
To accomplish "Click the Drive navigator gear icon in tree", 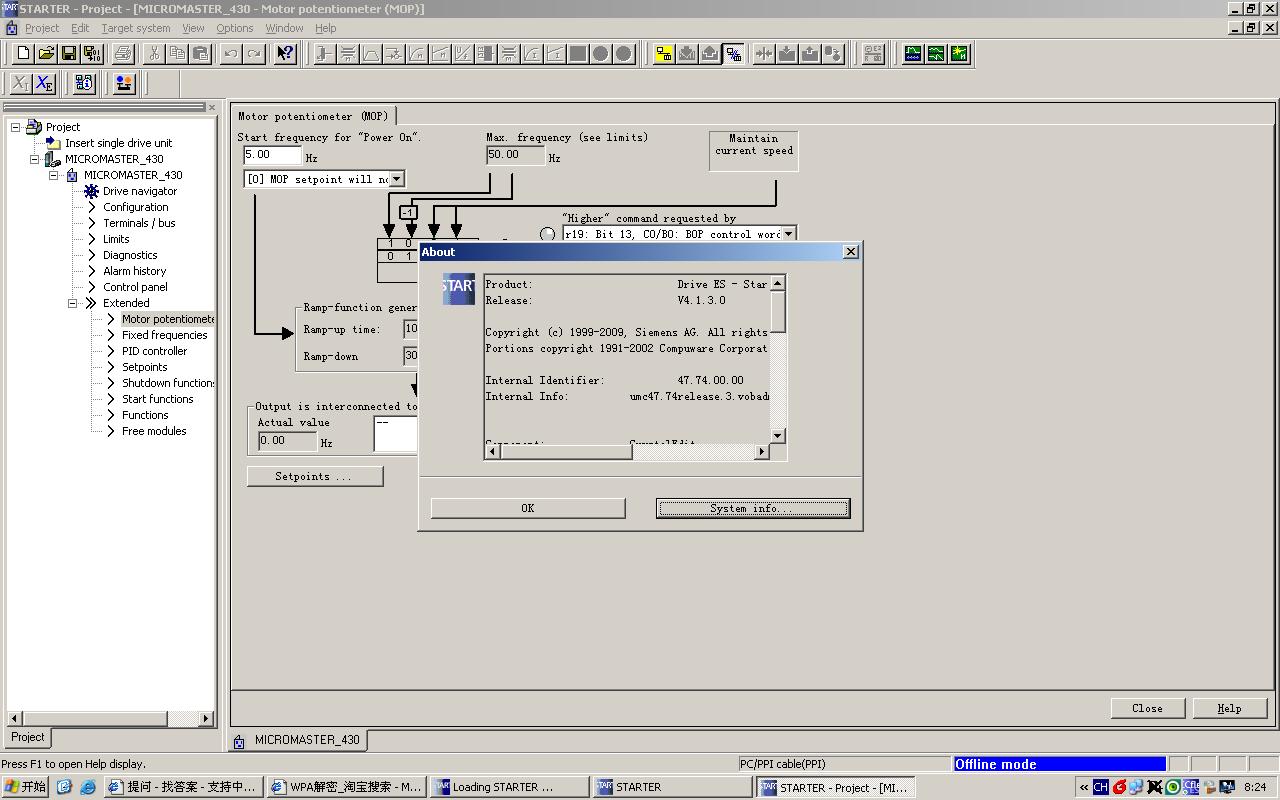I will pyautogui.click(x=91, y=191).
